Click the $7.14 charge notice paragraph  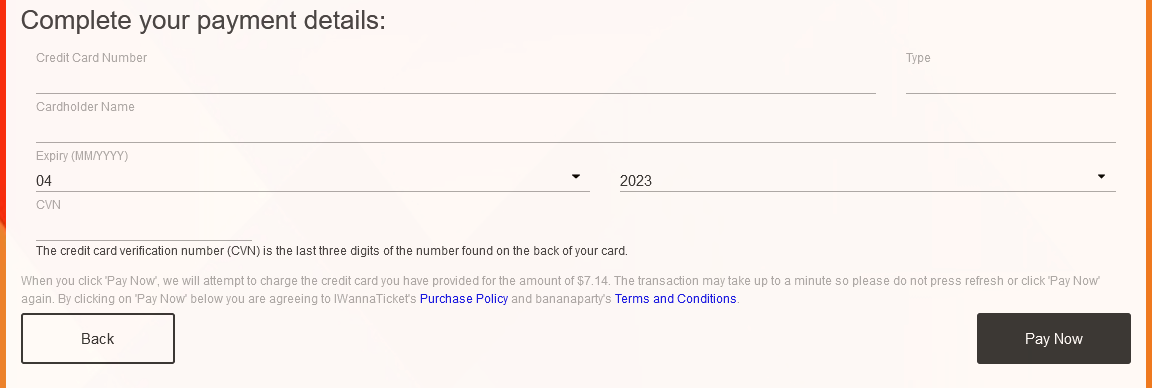click(x=561, y=290)
